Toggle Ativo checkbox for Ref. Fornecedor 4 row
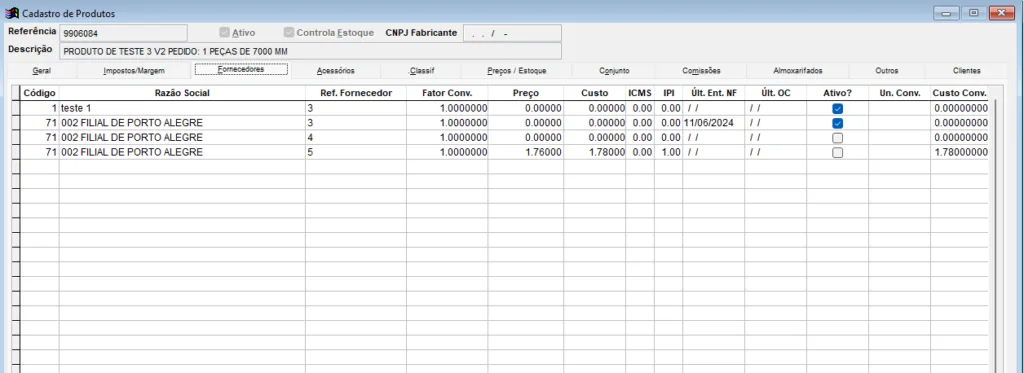This screenshot has width=1024, height=373. (837, 138)
